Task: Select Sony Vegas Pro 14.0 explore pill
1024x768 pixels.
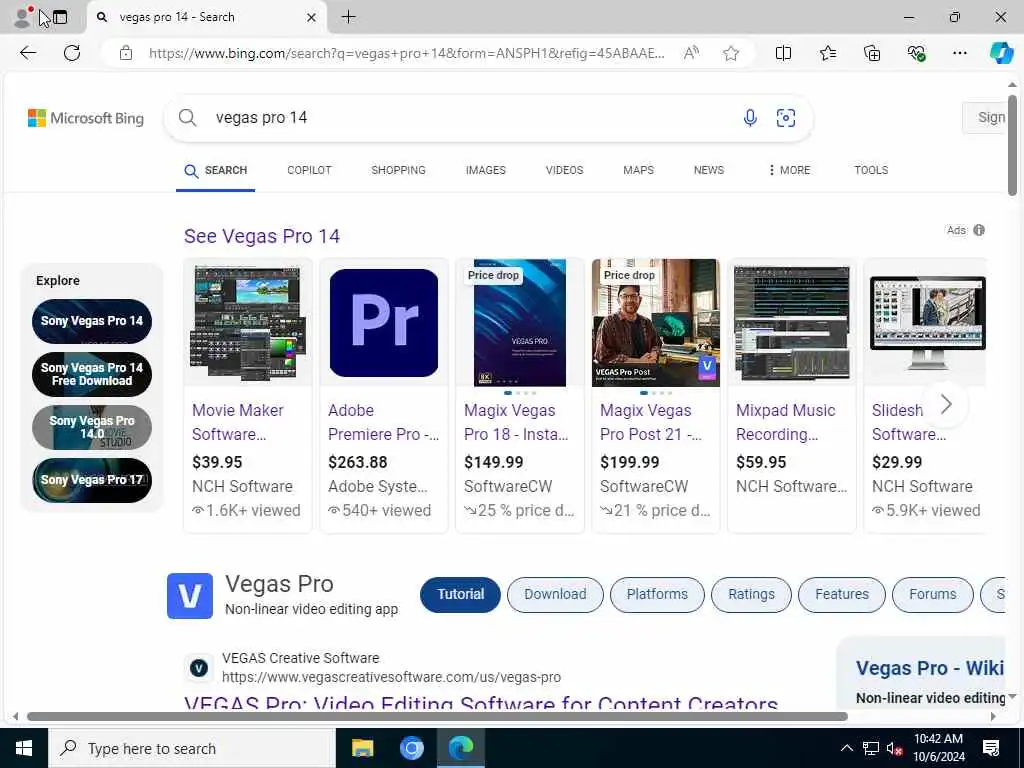Action: click(x=92, y=428)
